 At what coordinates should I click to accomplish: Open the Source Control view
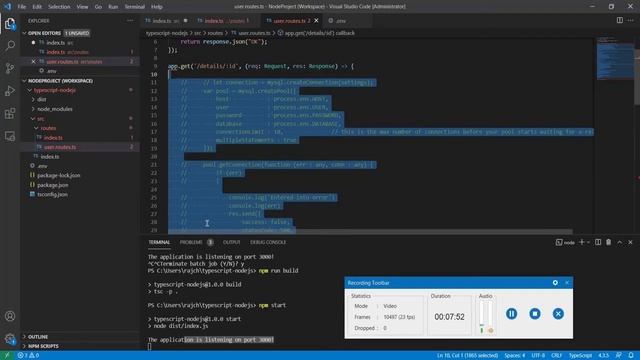10,68
